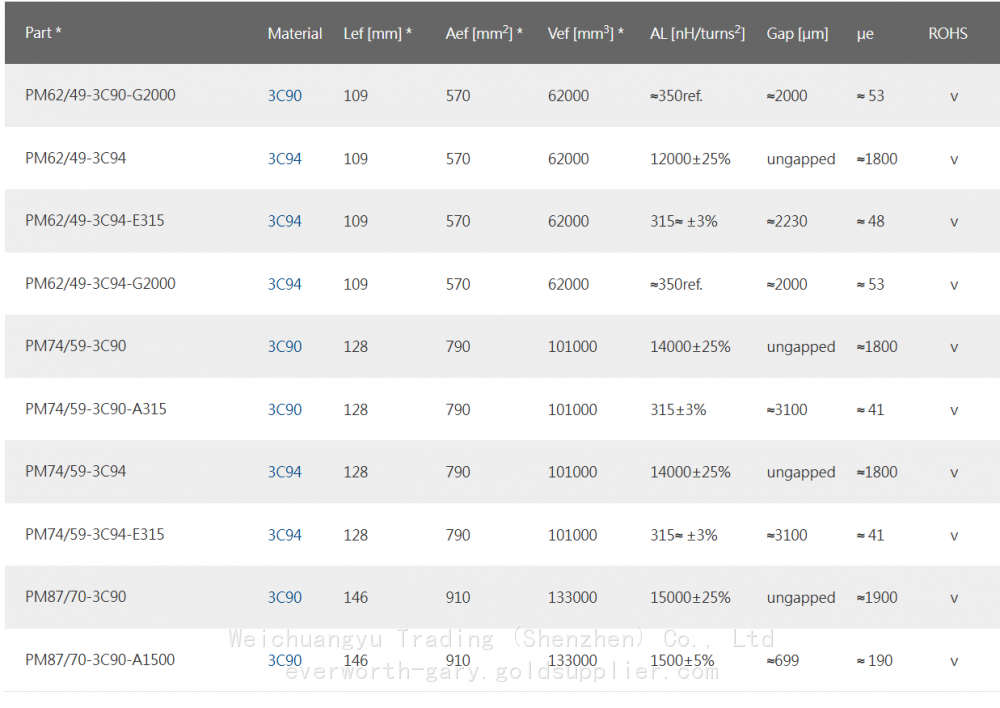Click 3C90 material link for PM87/70-3C90
This screenshot has height=708, width=1000.
point(284,598)
